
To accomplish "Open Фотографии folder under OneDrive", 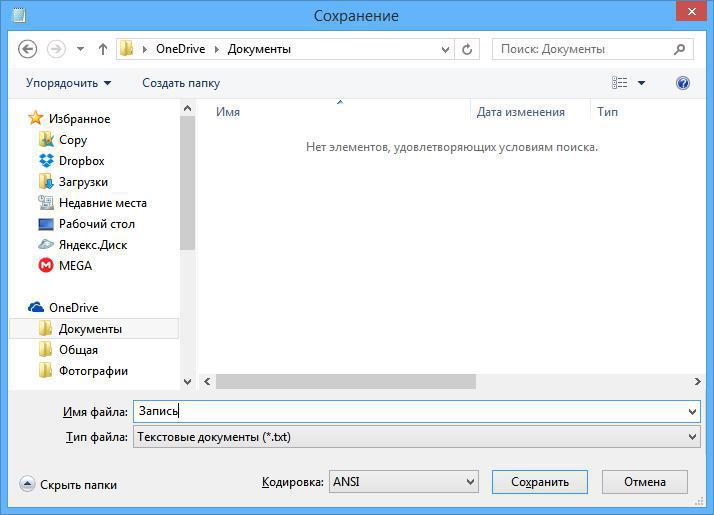I will click(93, 371).
